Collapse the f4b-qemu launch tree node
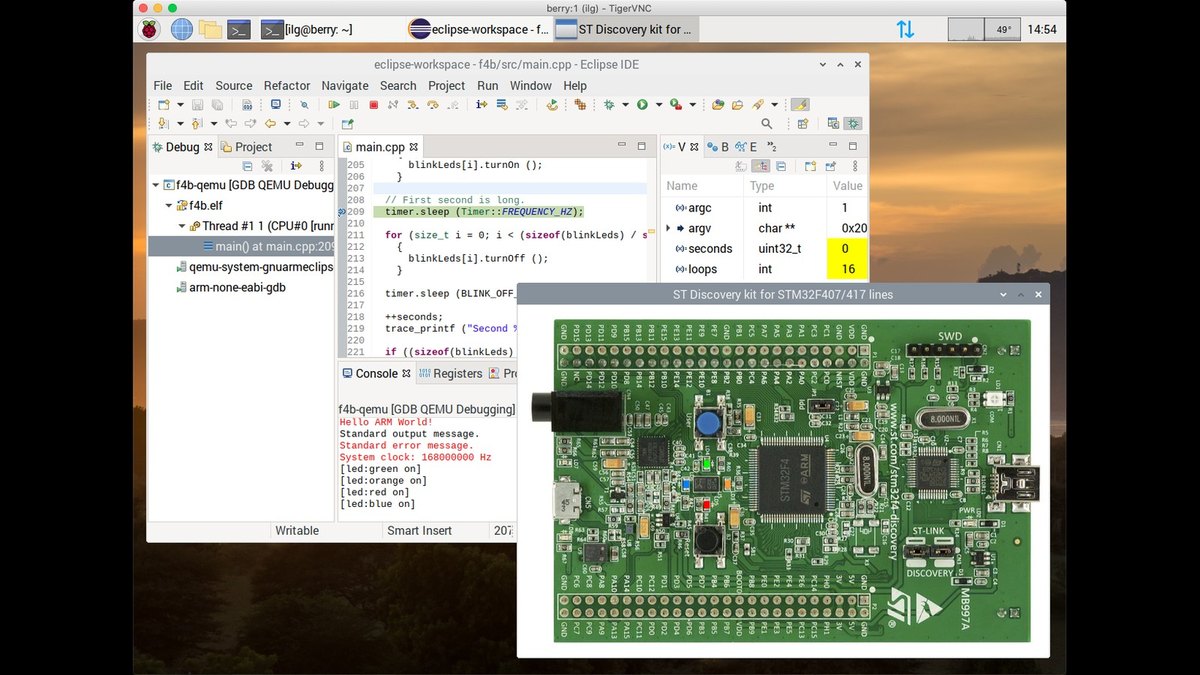1200x675 pixels. [x=155, y=185]
